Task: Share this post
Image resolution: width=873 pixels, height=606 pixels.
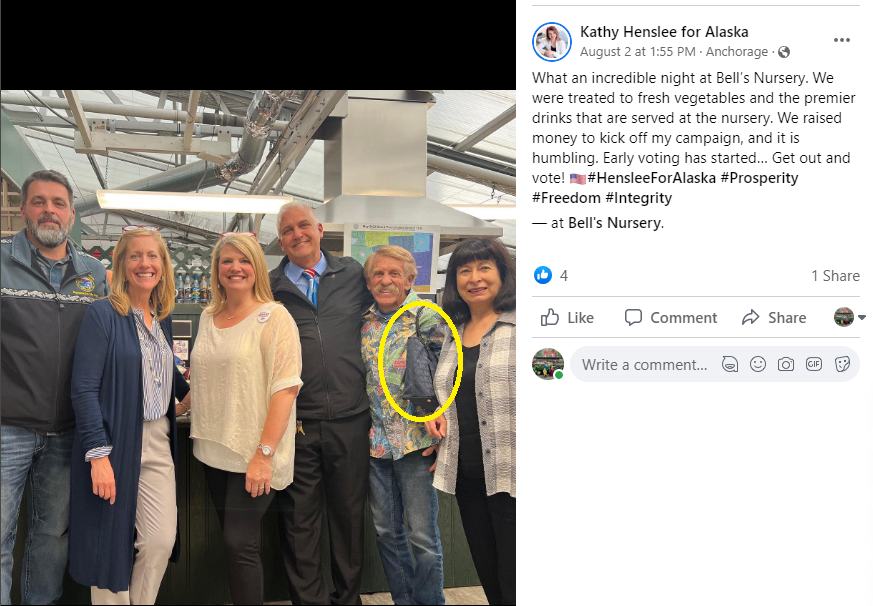Action: pos(774,317)
